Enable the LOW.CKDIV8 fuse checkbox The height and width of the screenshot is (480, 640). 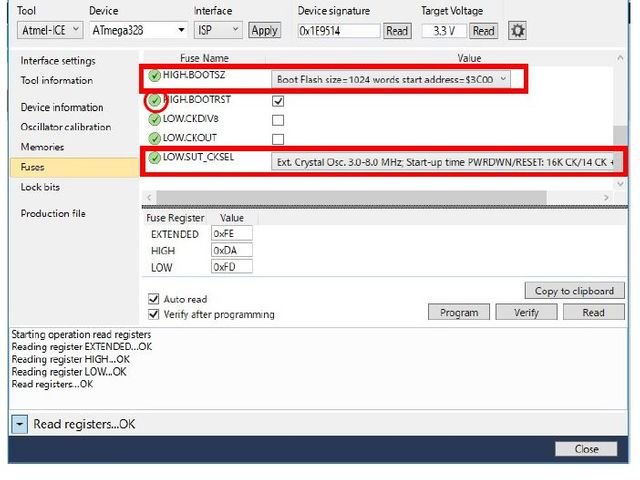pos(278,120)
